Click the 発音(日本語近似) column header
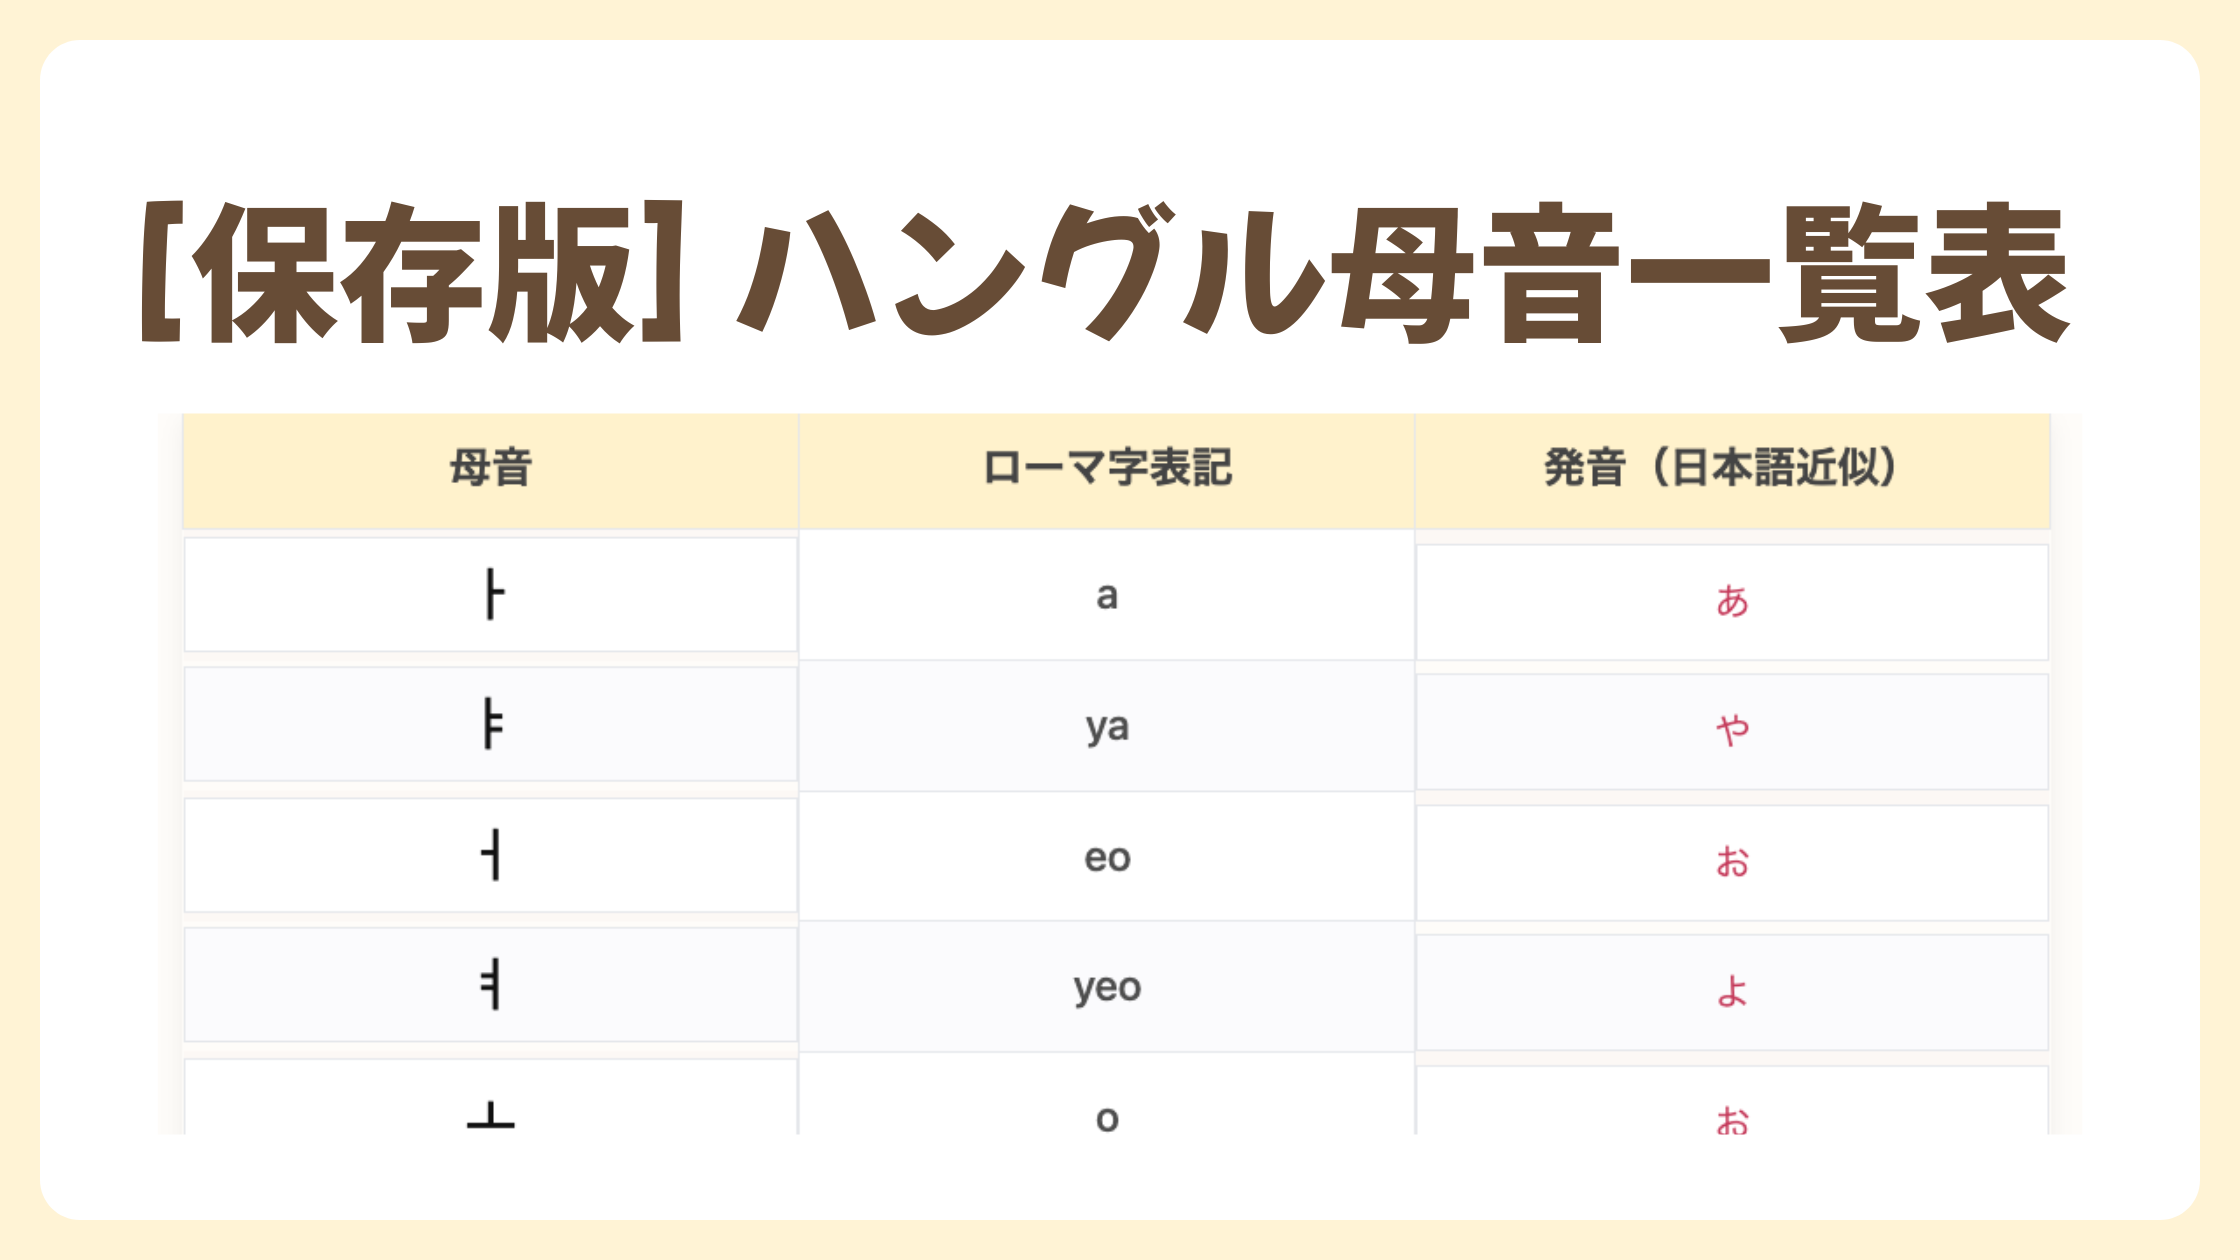The height and width of the screenshot is (1260, 2240). [1732, 469]
